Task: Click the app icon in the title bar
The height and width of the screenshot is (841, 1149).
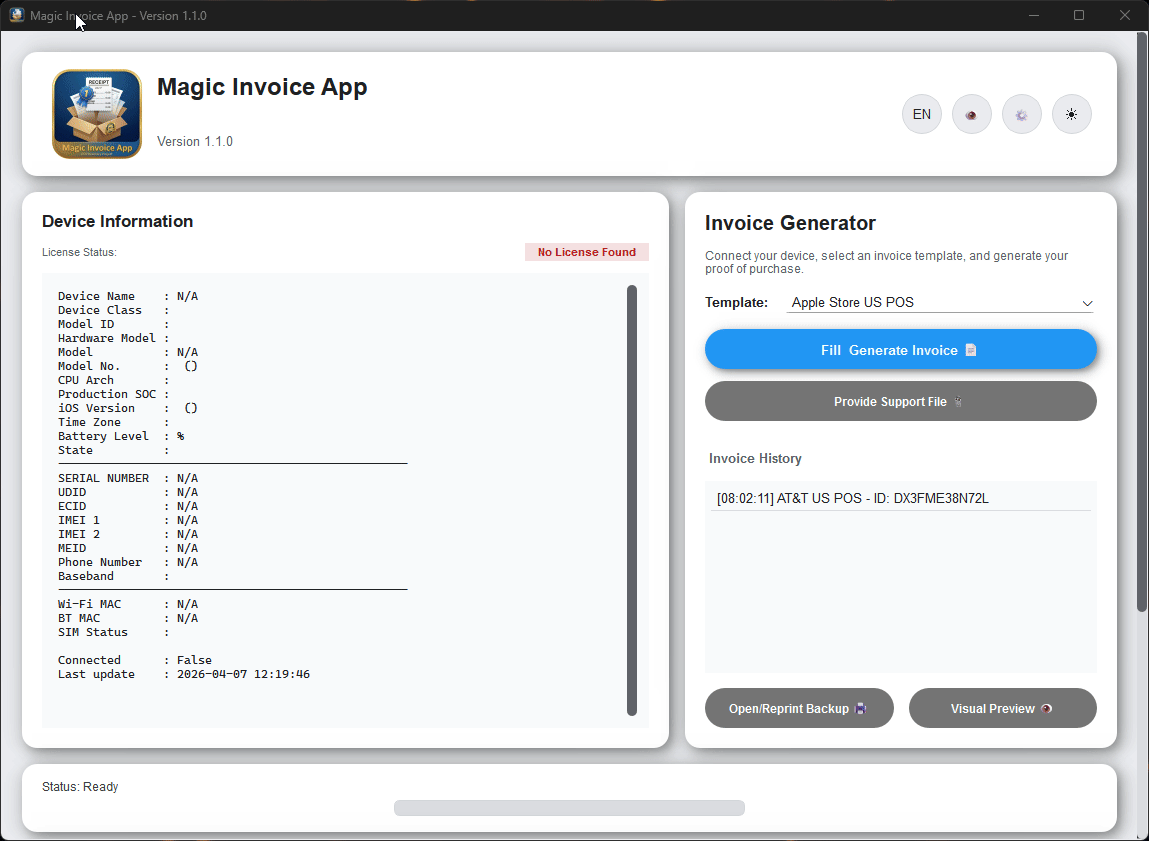Action: pyautogui.click(x=16, y=15)
